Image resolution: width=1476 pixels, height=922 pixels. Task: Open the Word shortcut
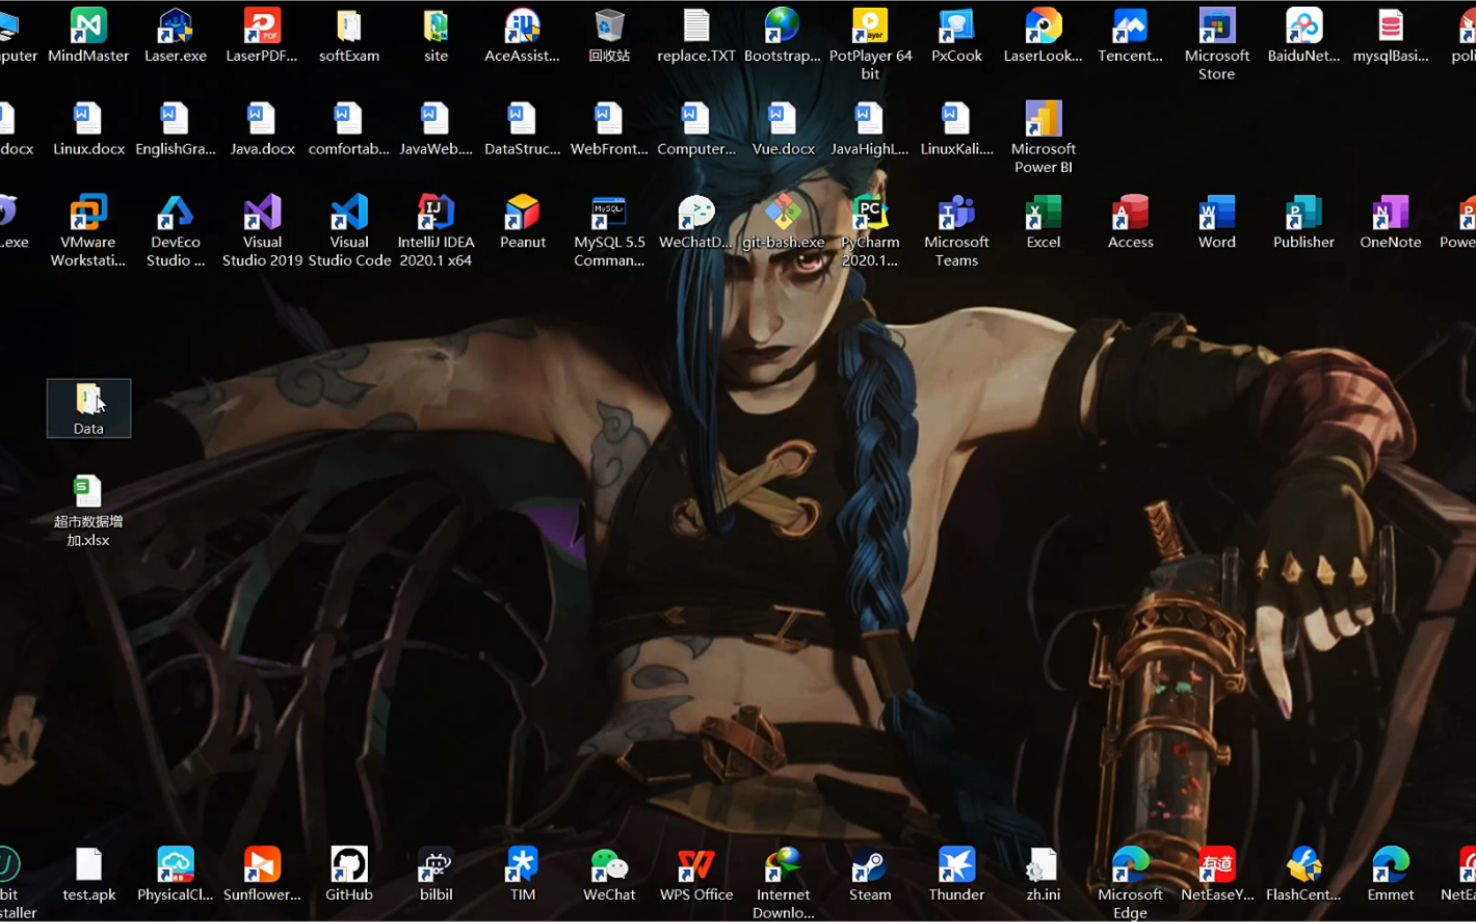click(x=1217, y=221)
